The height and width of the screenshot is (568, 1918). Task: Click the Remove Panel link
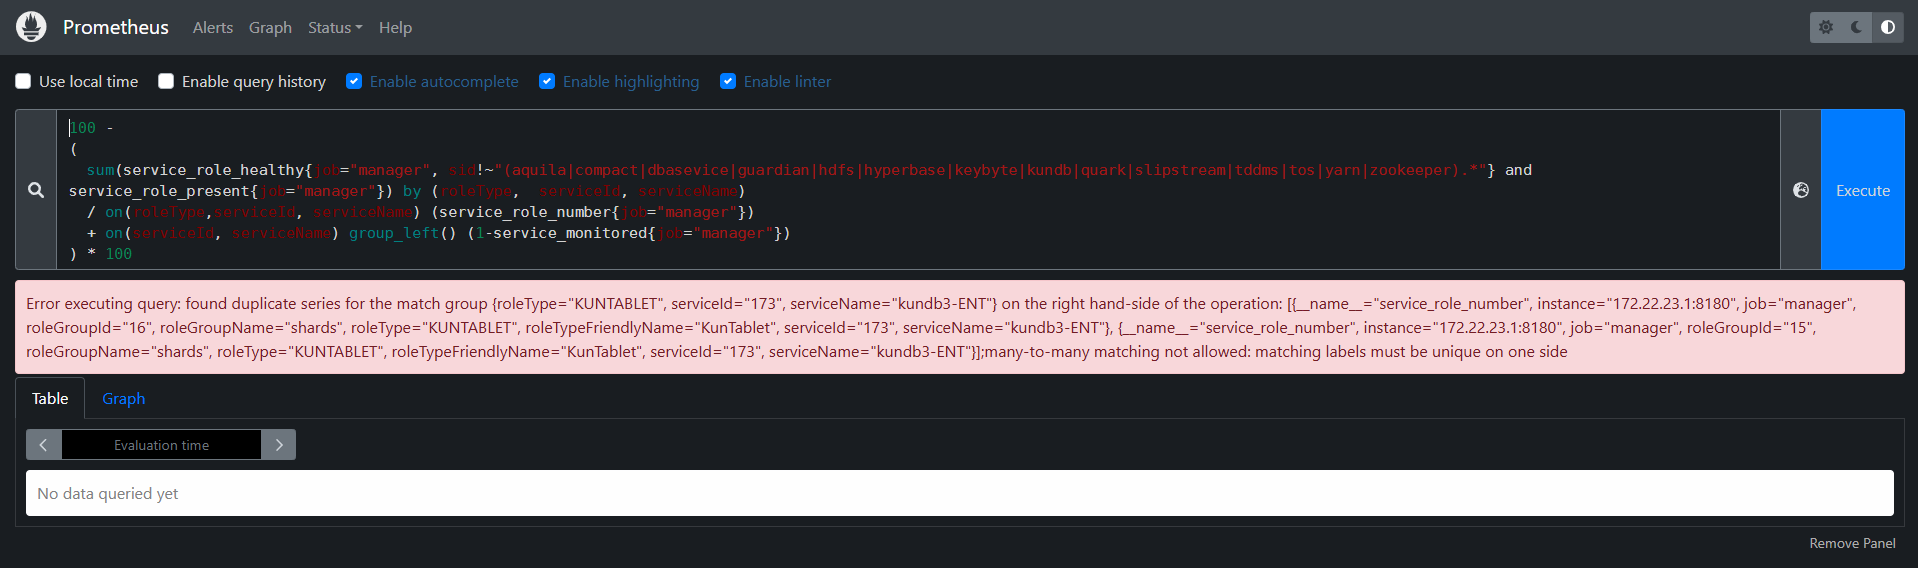coord(1852,543)
